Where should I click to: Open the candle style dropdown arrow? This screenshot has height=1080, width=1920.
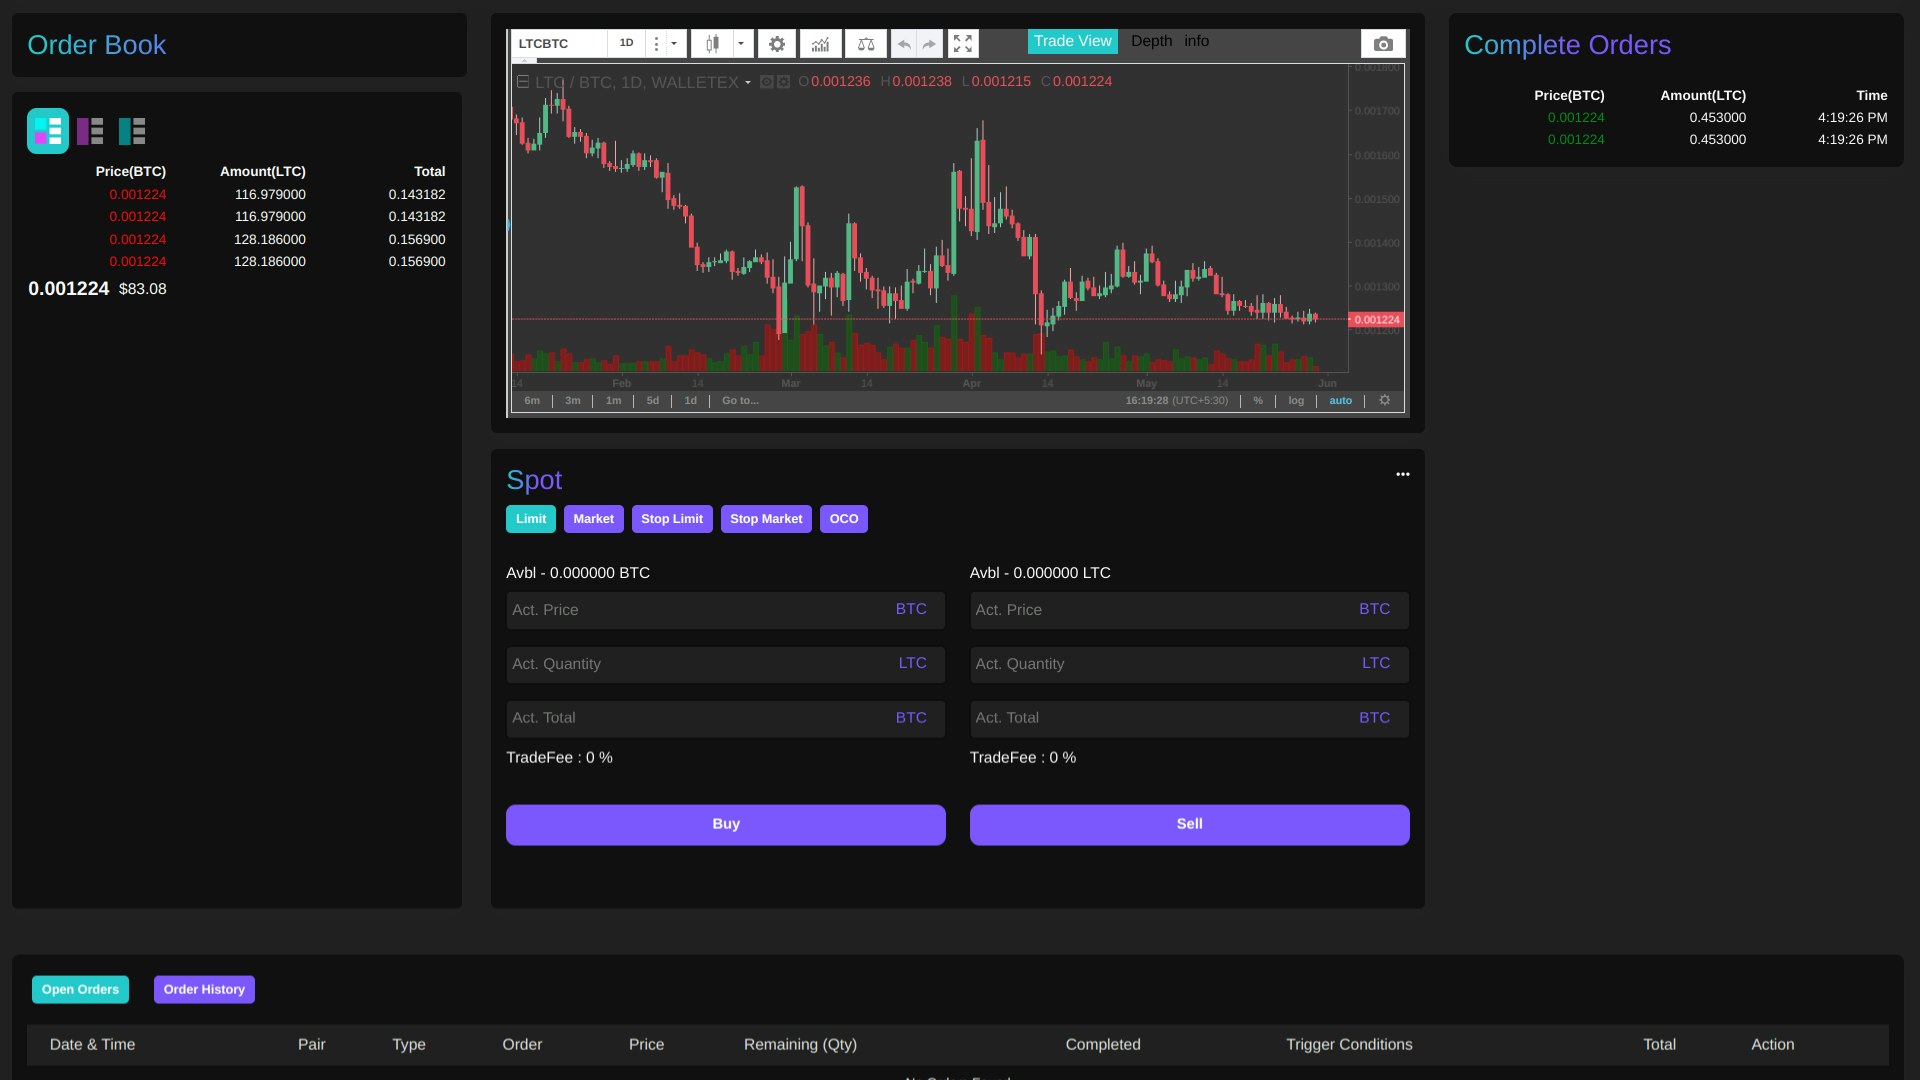pyautogui.click(x=740, y=43)
